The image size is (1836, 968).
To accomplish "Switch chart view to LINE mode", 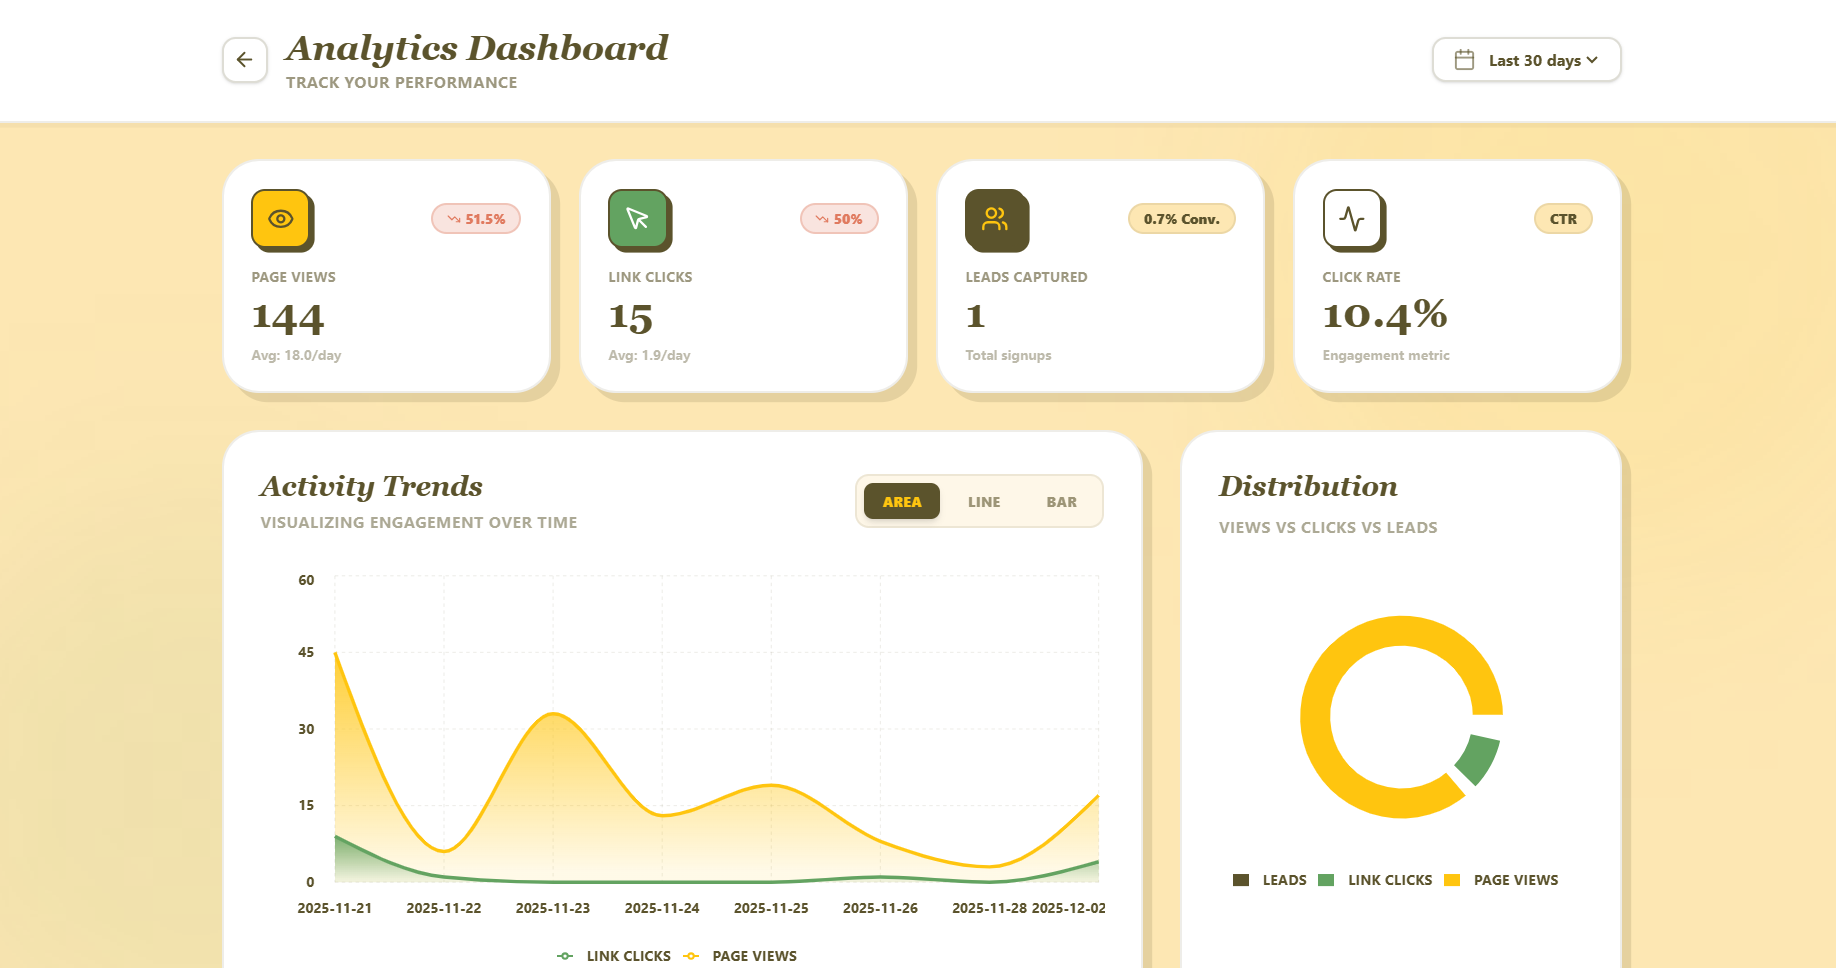I will (x=983, y=501).
